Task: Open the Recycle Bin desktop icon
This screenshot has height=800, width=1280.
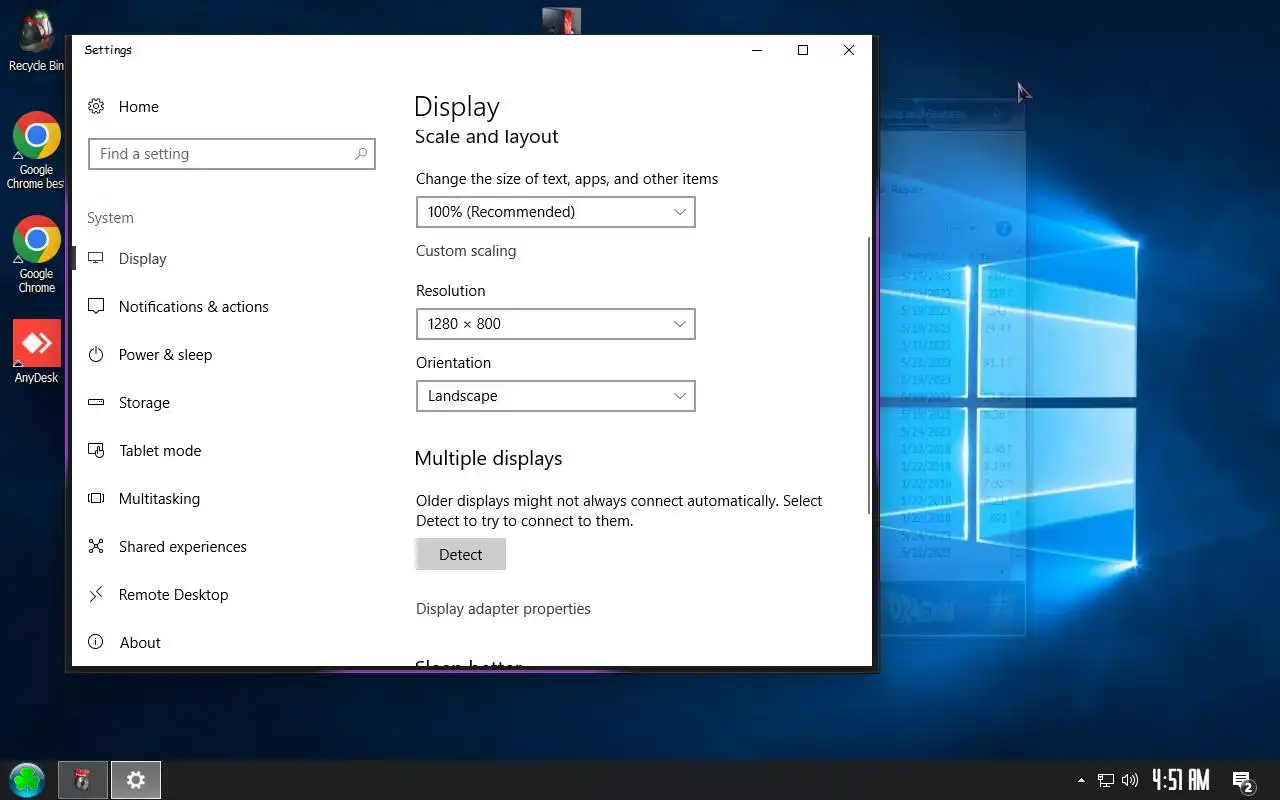Action: coord(36,41)
